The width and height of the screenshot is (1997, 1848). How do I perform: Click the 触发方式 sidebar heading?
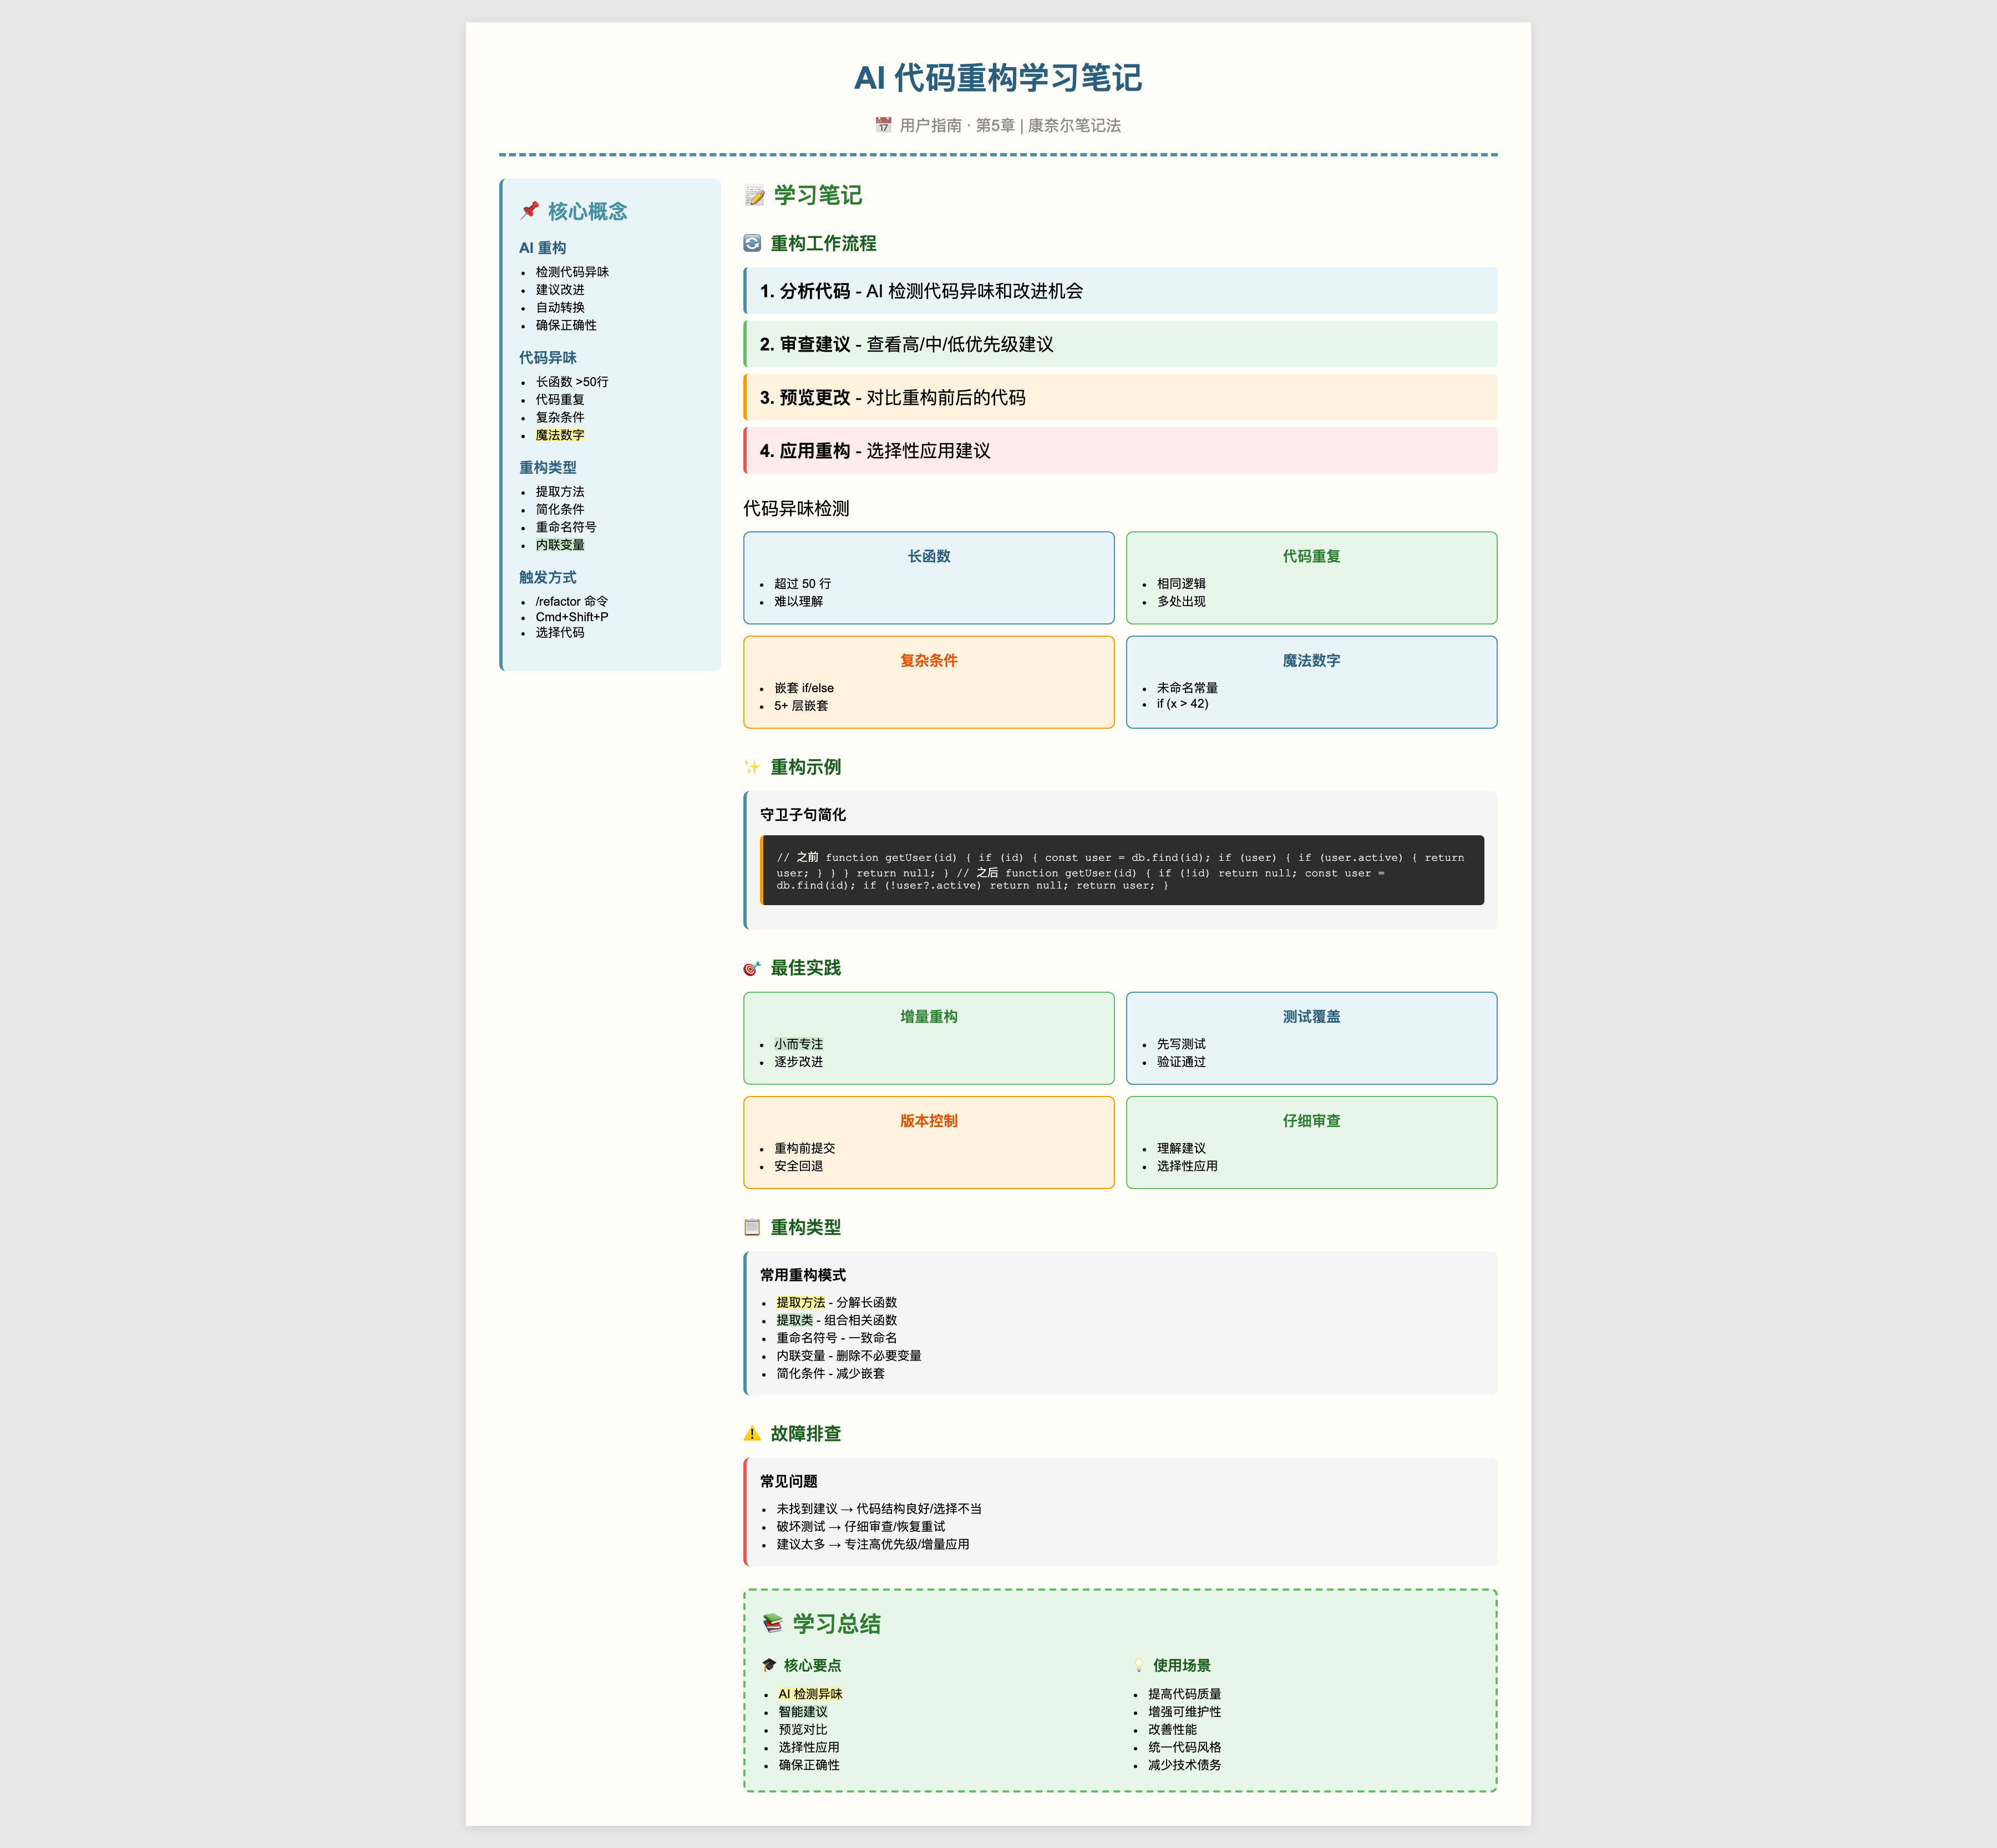pos(547,577)
